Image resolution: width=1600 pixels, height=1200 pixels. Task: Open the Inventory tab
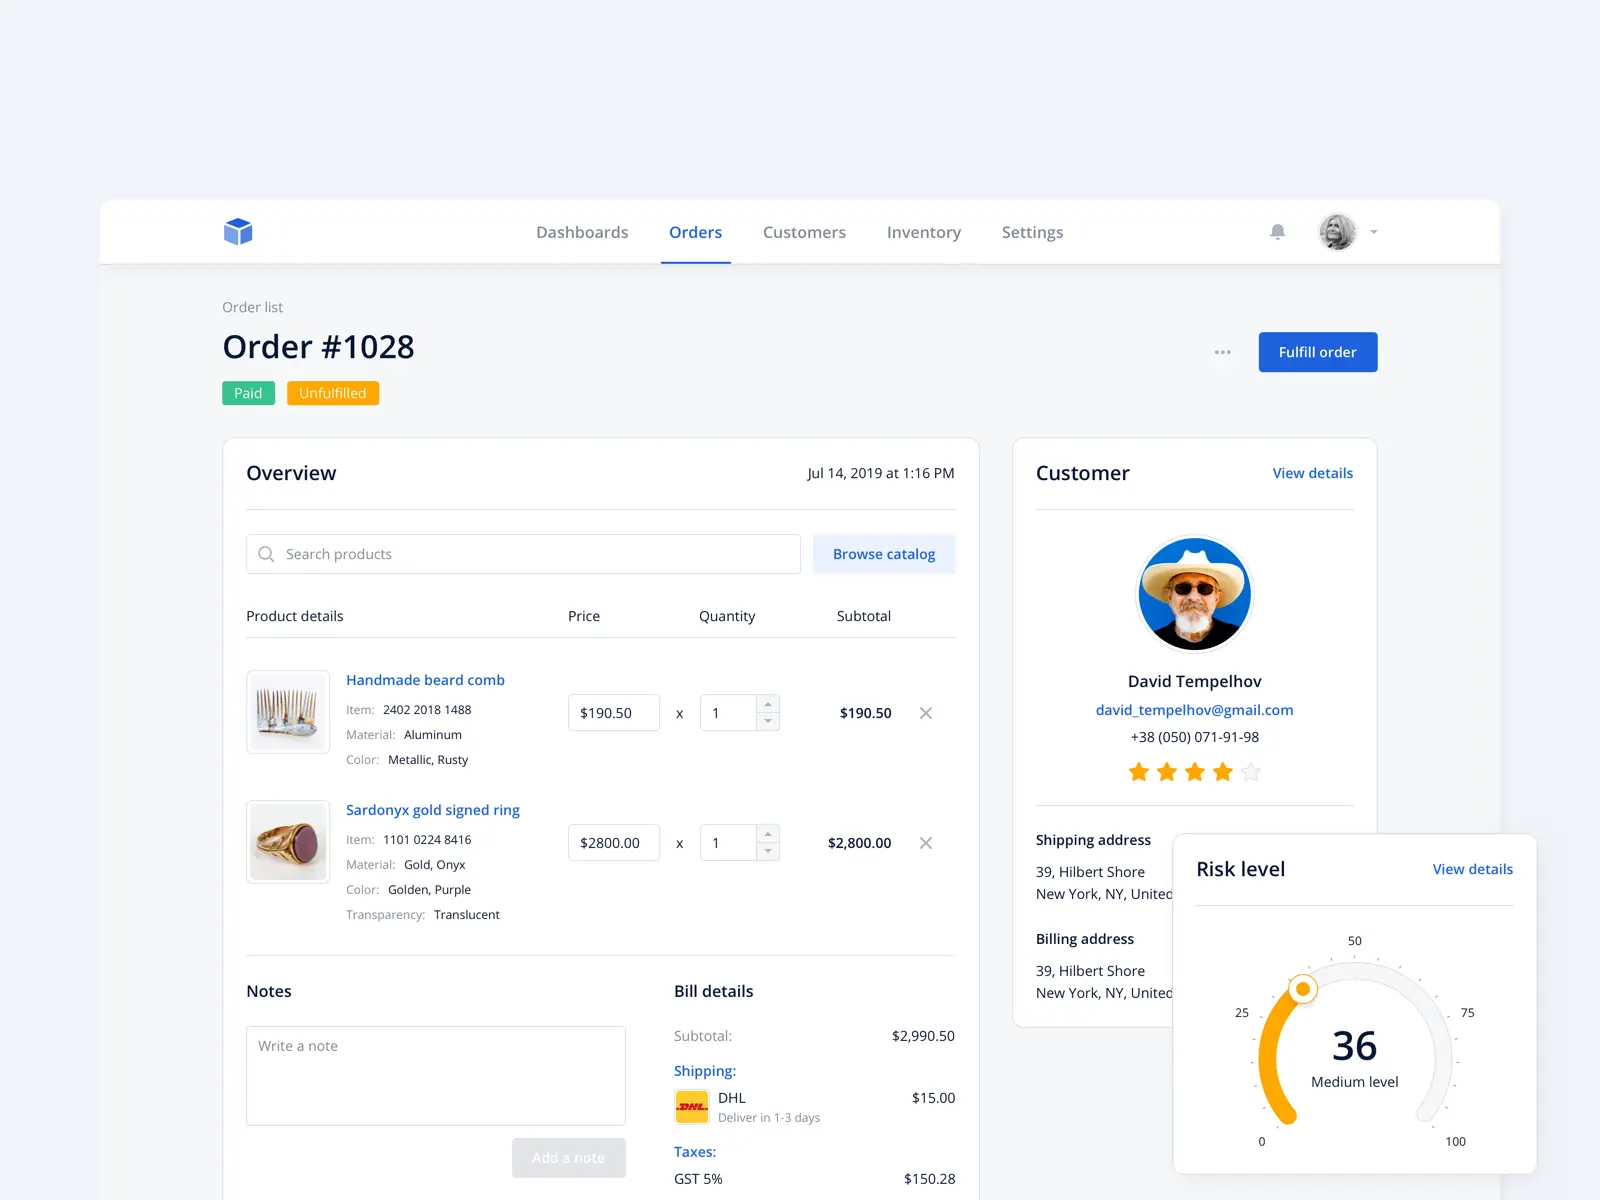924,232
